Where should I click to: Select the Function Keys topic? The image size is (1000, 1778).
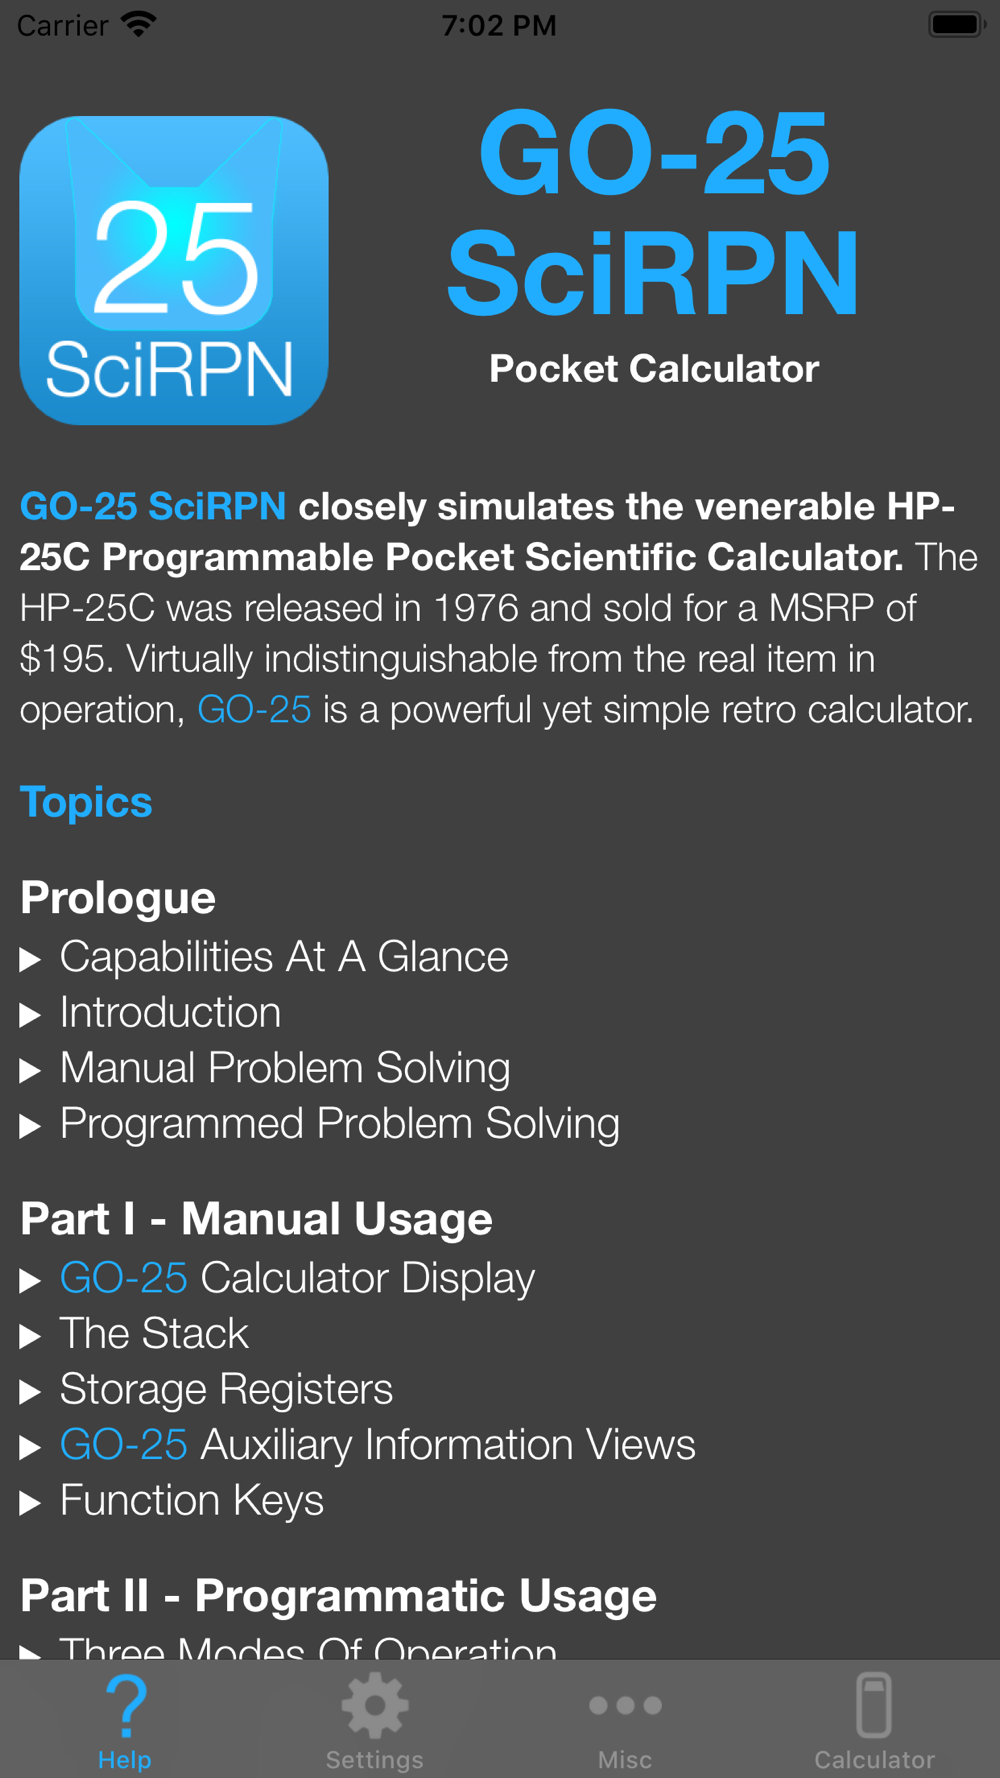click(x=192, y=1500)
